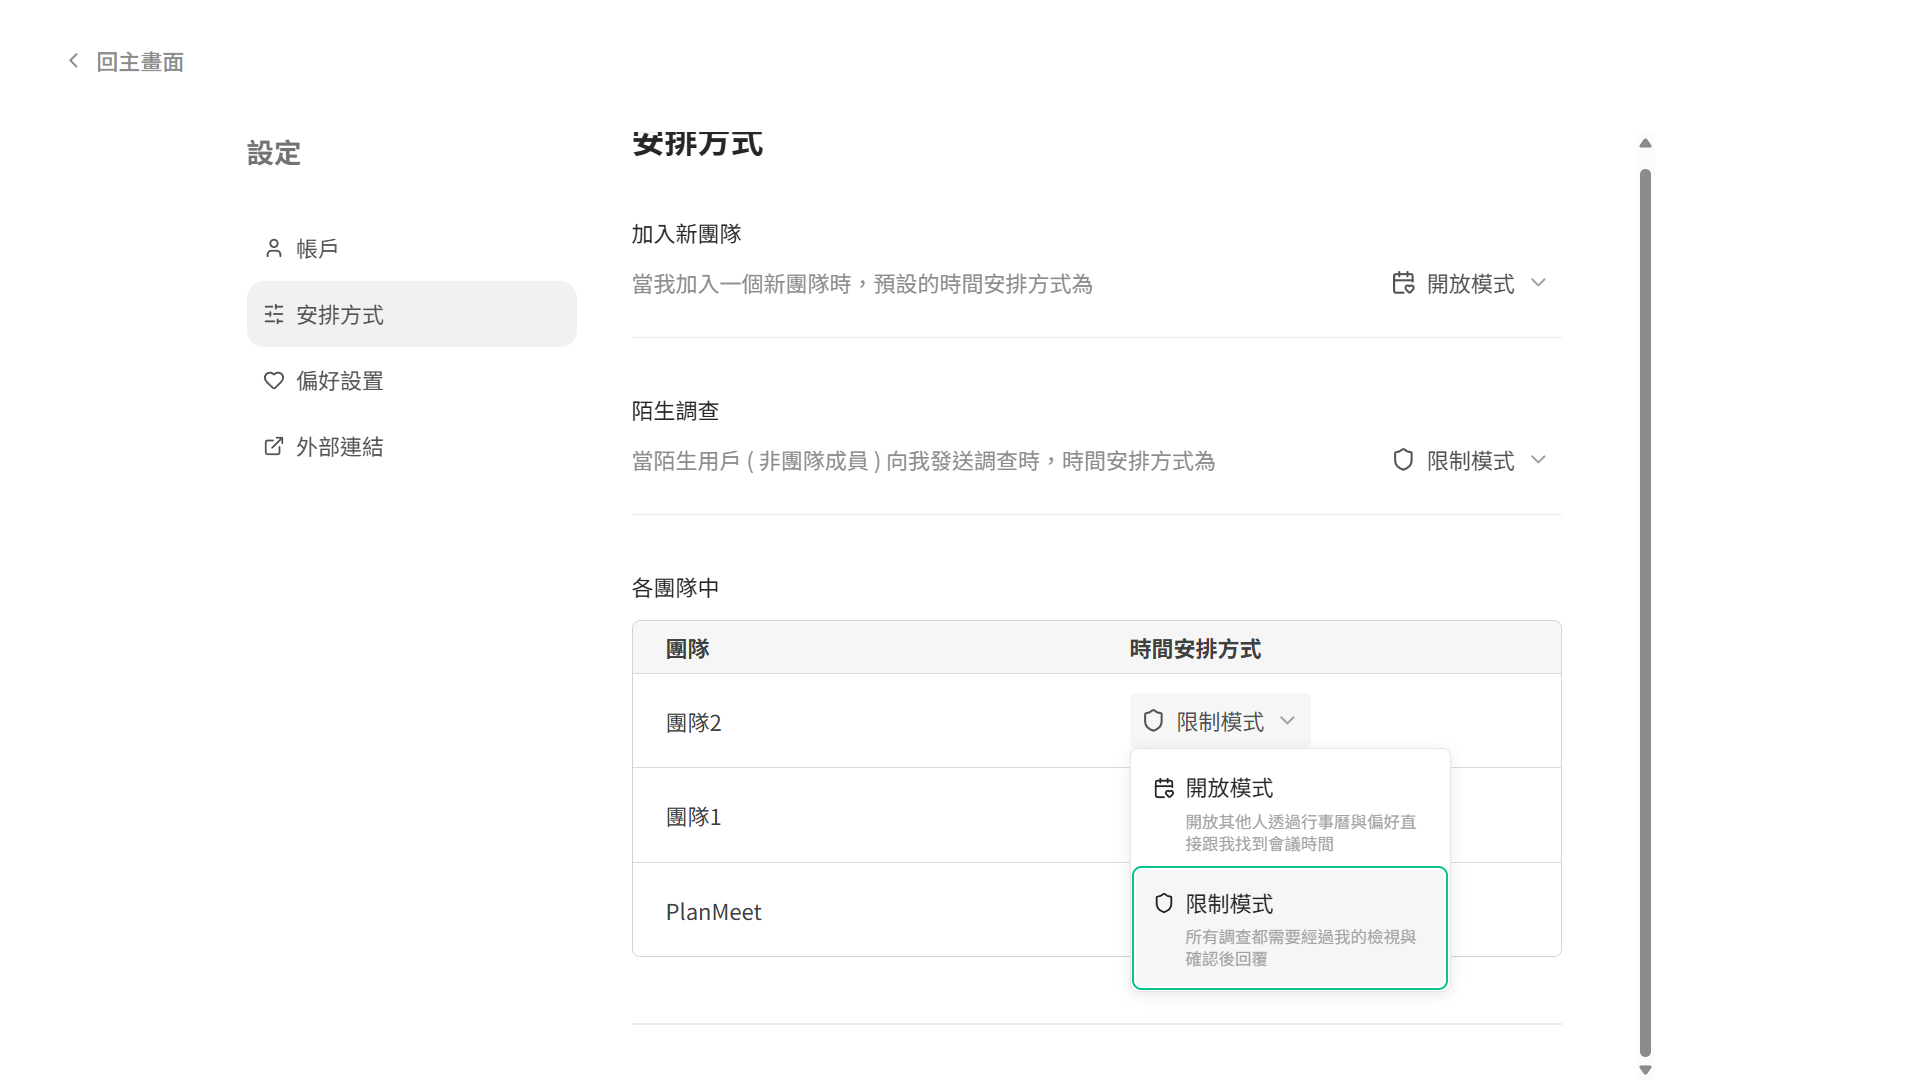Click the account person icon in sidebar
The width and height of the screenshot is (1920, 1080).
(273, 247)
